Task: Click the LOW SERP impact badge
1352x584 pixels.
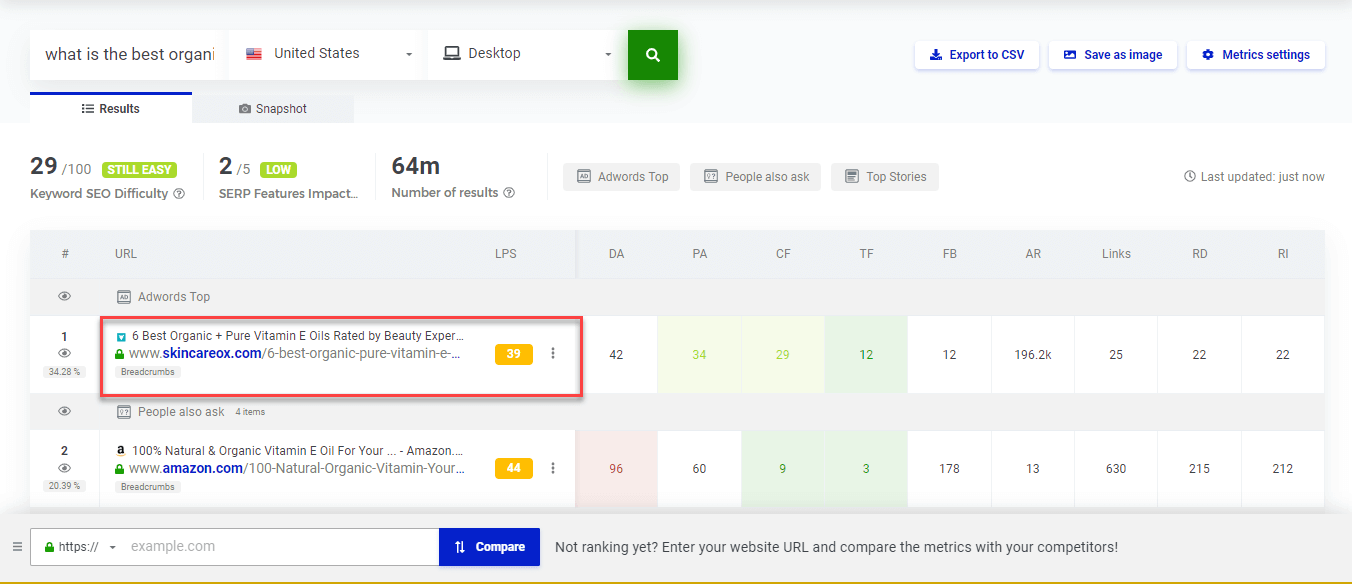Action: click(x=279, y=170)
